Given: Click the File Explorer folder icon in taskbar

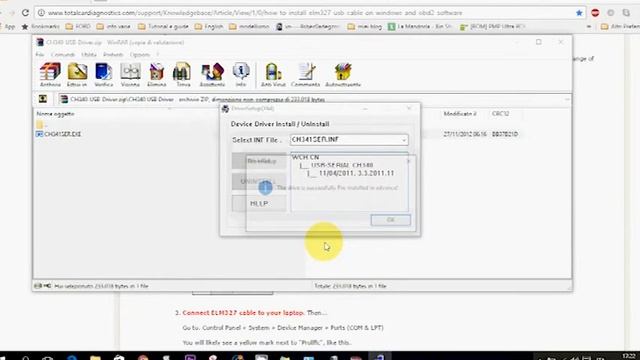Looking at the screenshot, I should pyautogui.click(x=95, y=358).
